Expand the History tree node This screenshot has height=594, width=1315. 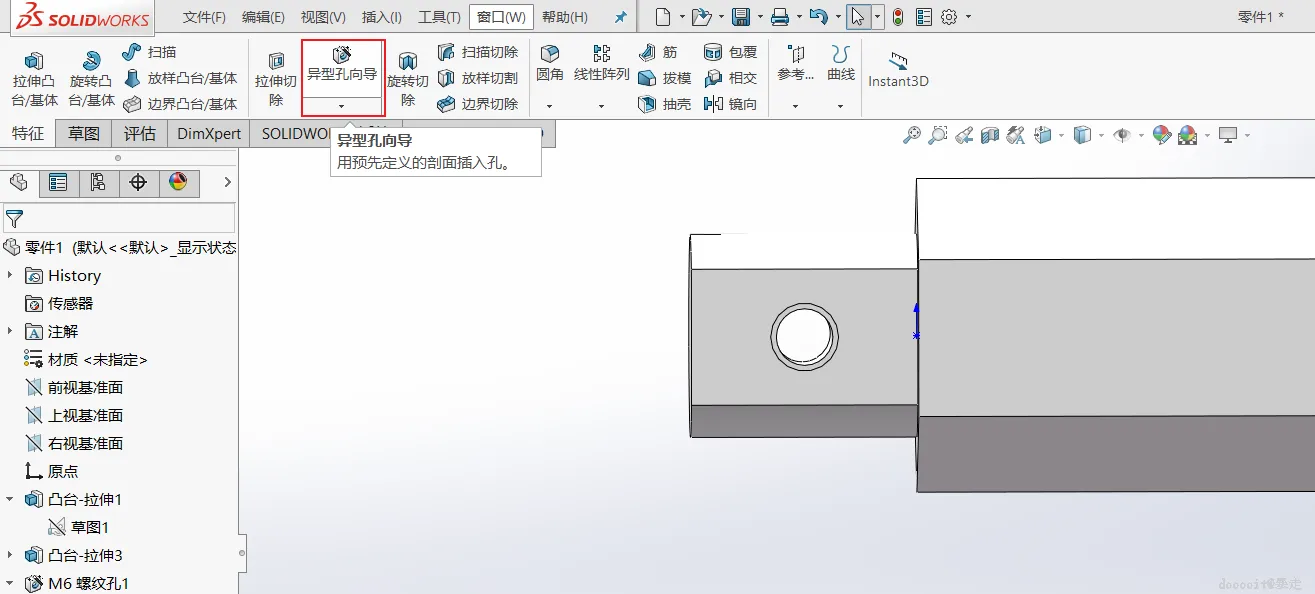click(10, 275)
